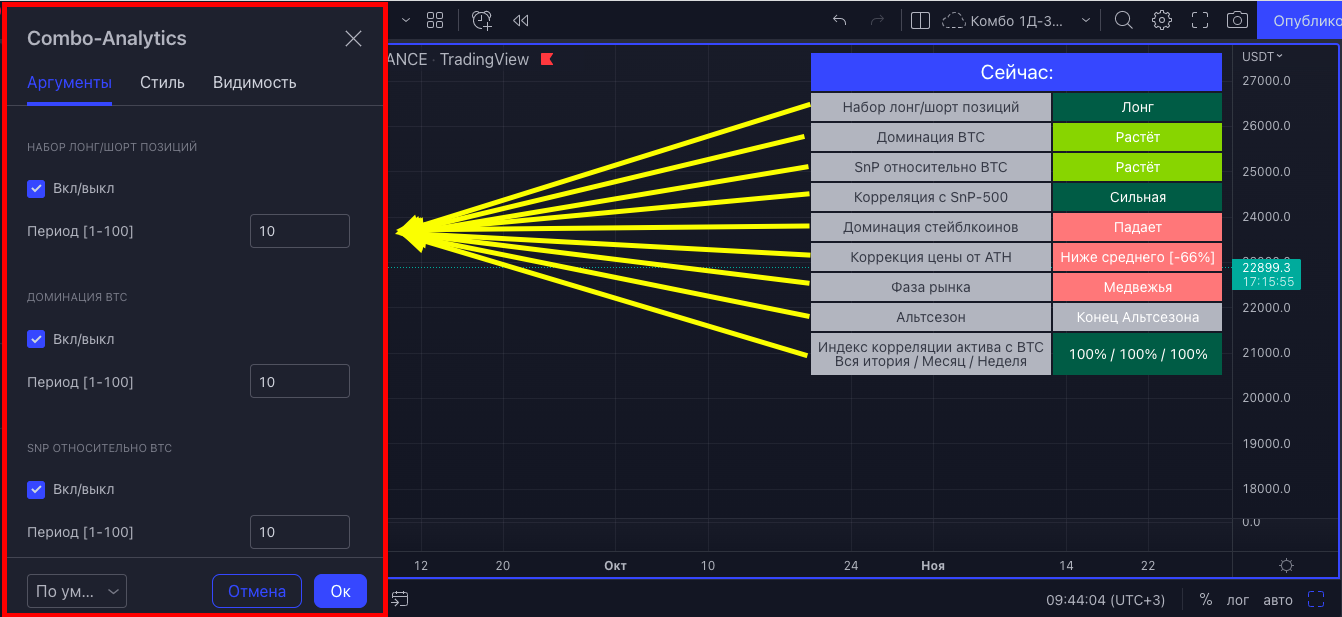Click the Ниже среднего [-66%] cell
This screenshot has height=617, width=1342.
[1137, 257]
